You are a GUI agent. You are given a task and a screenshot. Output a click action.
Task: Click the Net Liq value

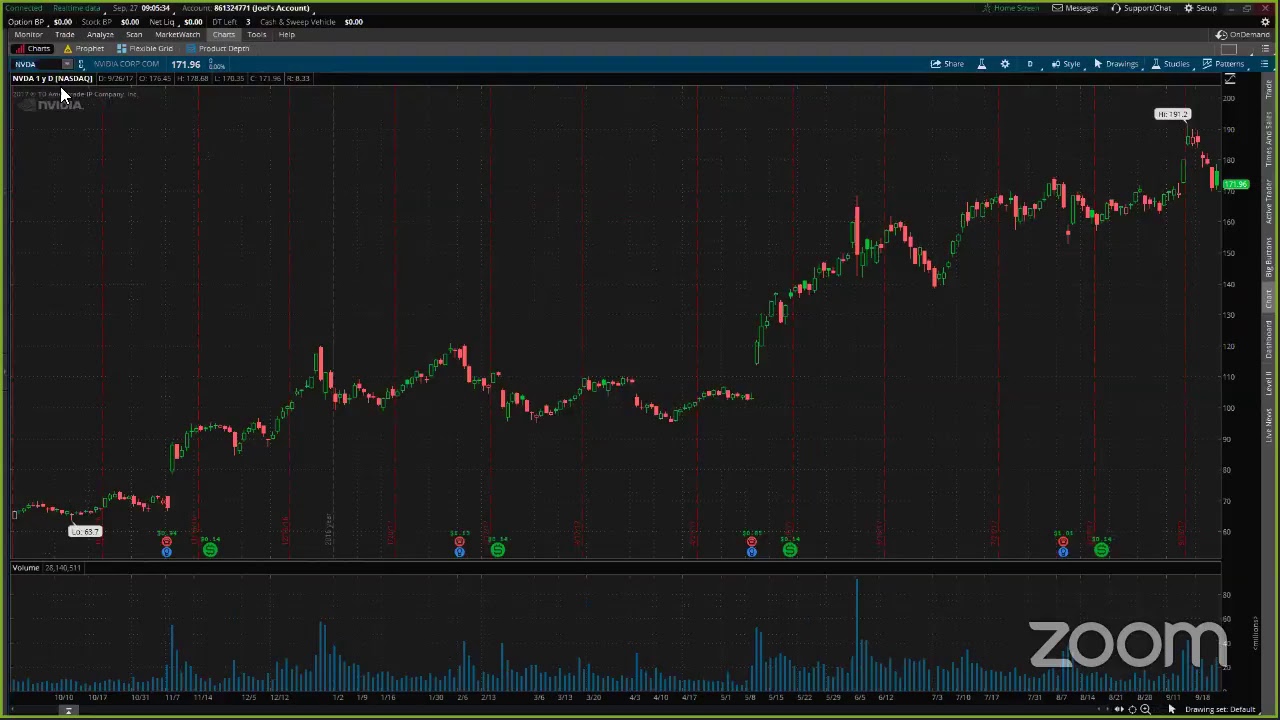[x=193, y=22]
